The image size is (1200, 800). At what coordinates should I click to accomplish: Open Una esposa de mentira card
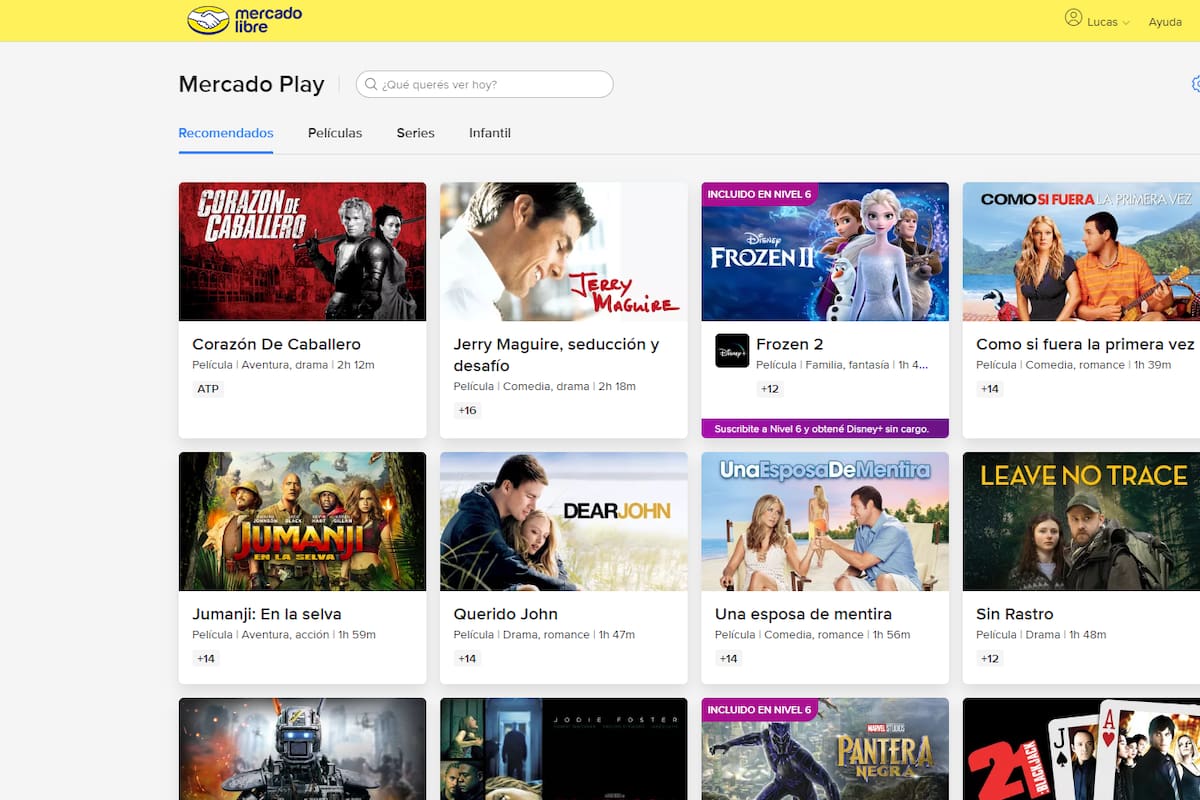point(825,521)
